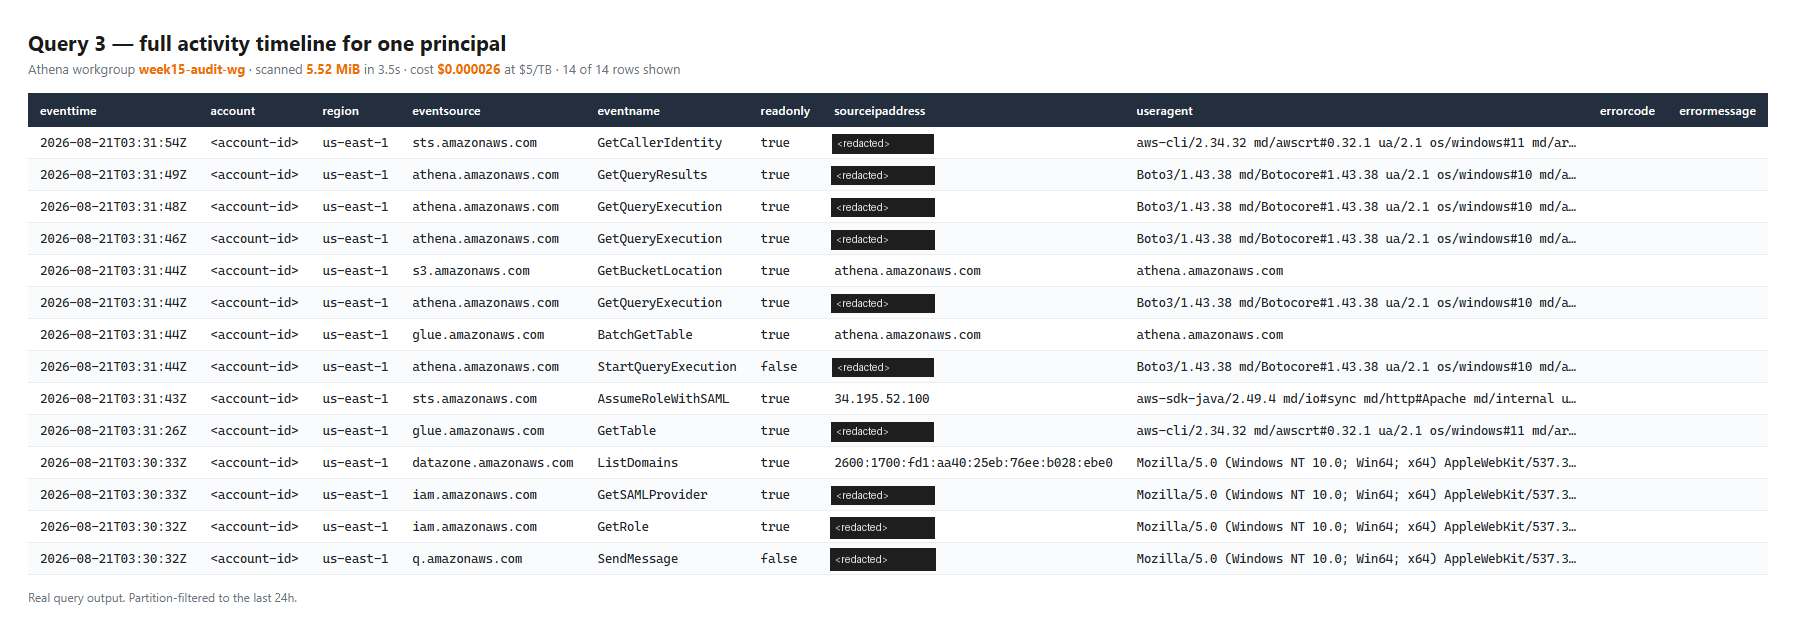Image resolution: width=1797 pixels, height=633 pixels.
Task: Click the BatchGetTable event name
Action: tap(645, 335)
